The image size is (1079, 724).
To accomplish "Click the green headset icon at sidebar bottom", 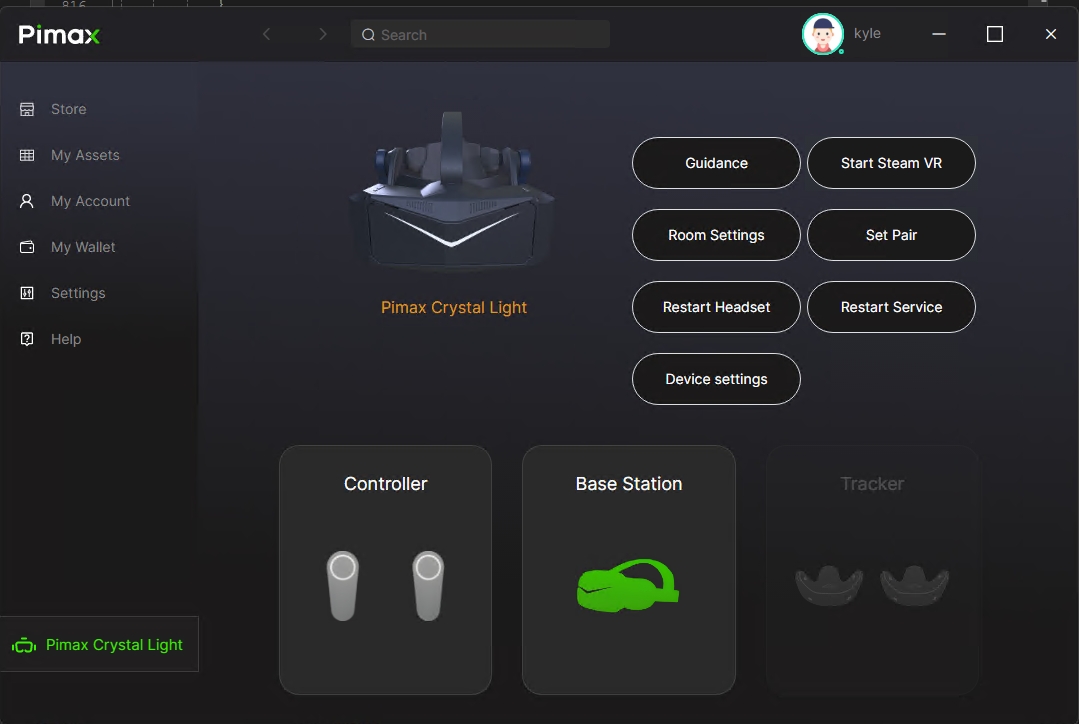I will 24,646.
